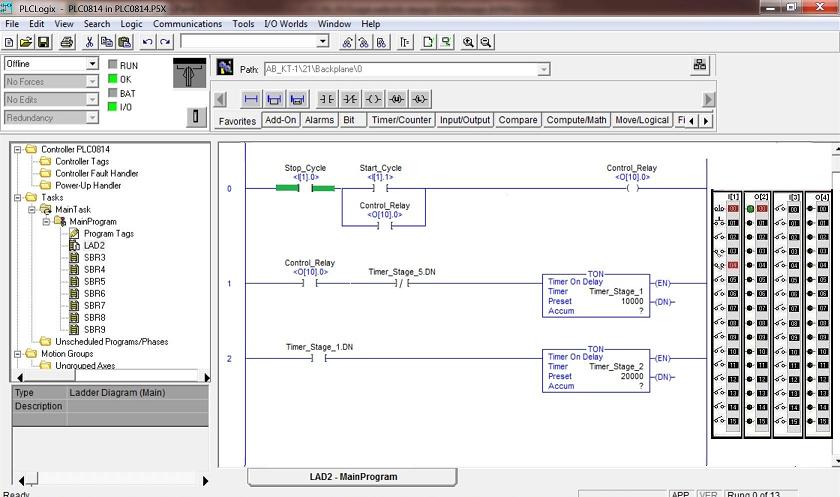Click the LAD2 - MainProgram routine tab
Screen dimensions: 840x497
(352, 477)
